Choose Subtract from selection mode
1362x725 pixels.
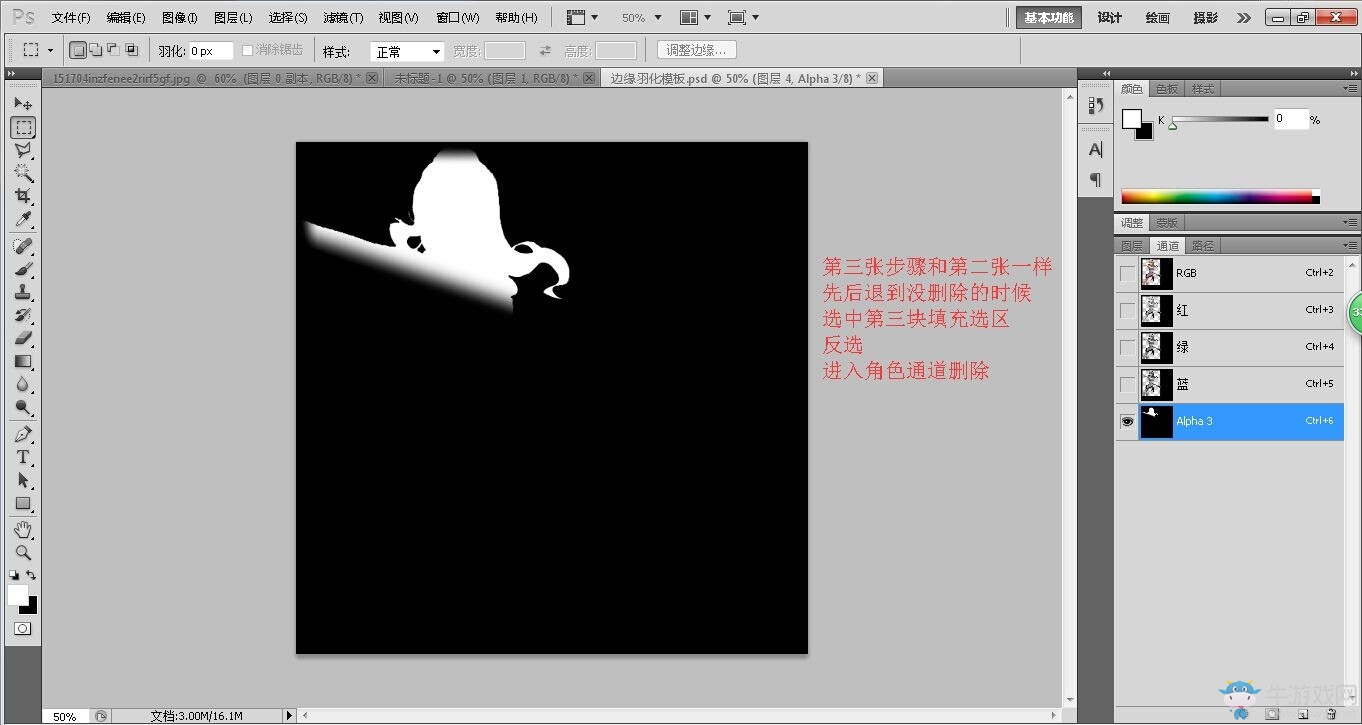112,50
